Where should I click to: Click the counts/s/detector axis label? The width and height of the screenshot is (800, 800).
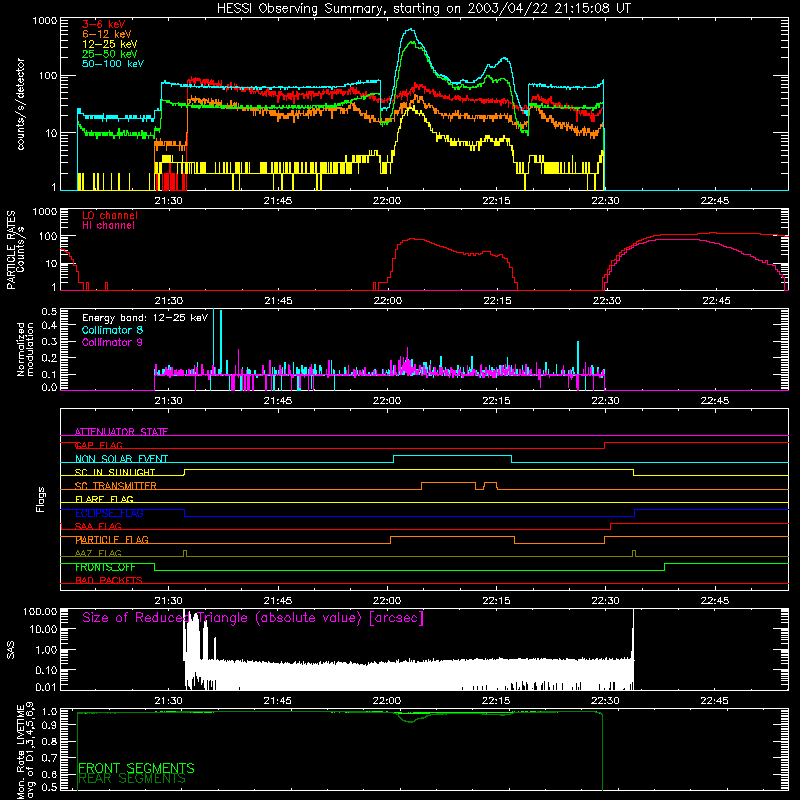21,104
